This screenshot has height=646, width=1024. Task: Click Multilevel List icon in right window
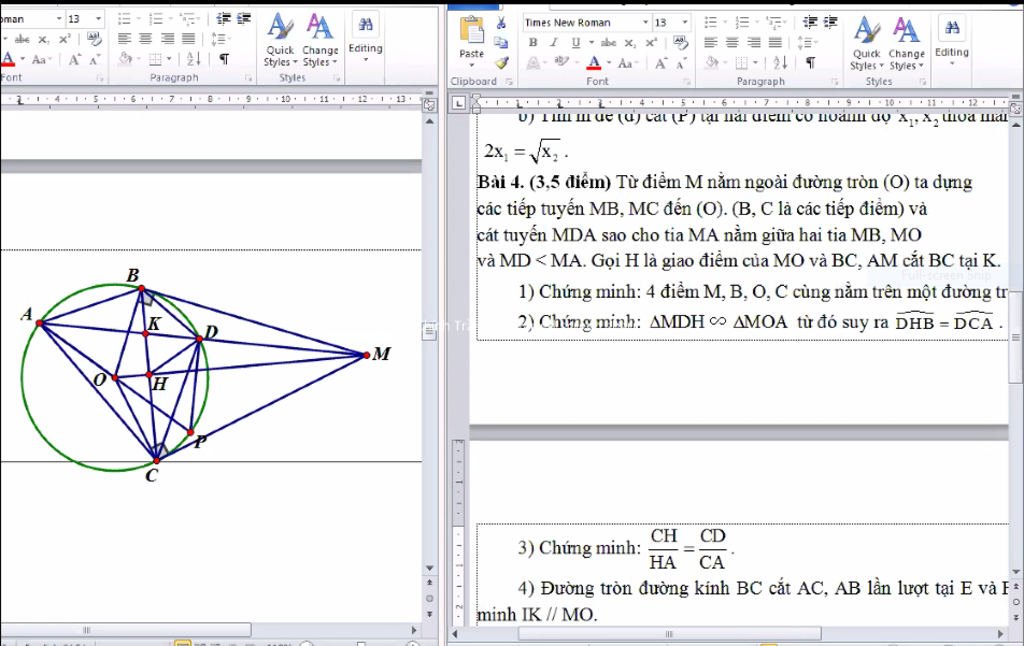[x=775, y=23]
